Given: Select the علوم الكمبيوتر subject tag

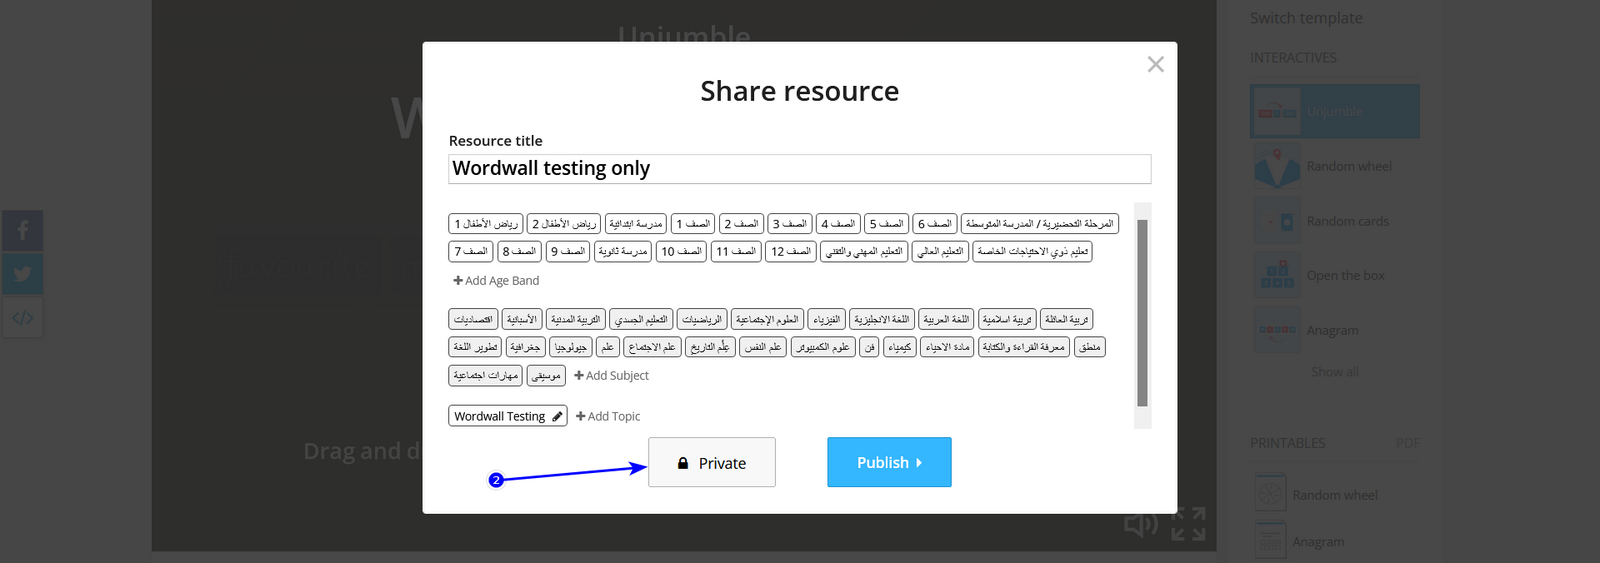Looking at the screenshot, I should pos(823,348).
